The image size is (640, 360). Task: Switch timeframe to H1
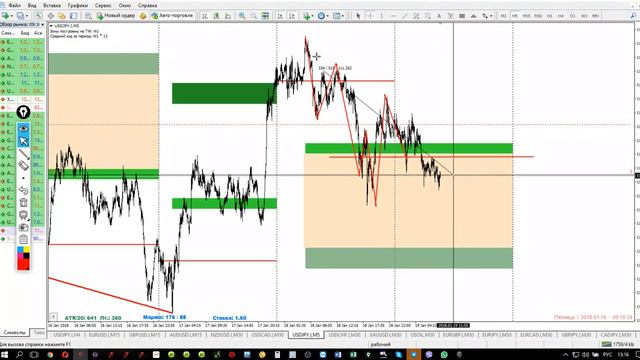pyautogui.click(x=549, y=16)
